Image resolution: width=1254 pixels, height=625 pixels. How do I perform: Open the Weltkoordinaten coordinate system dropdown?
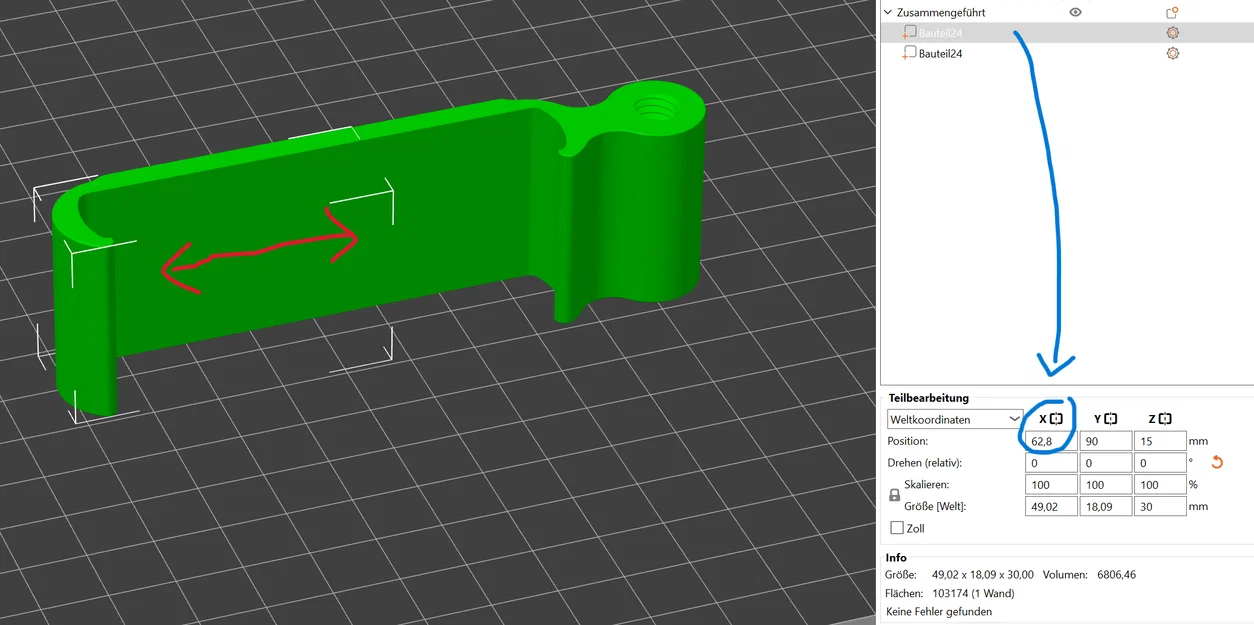pos(955,419)
